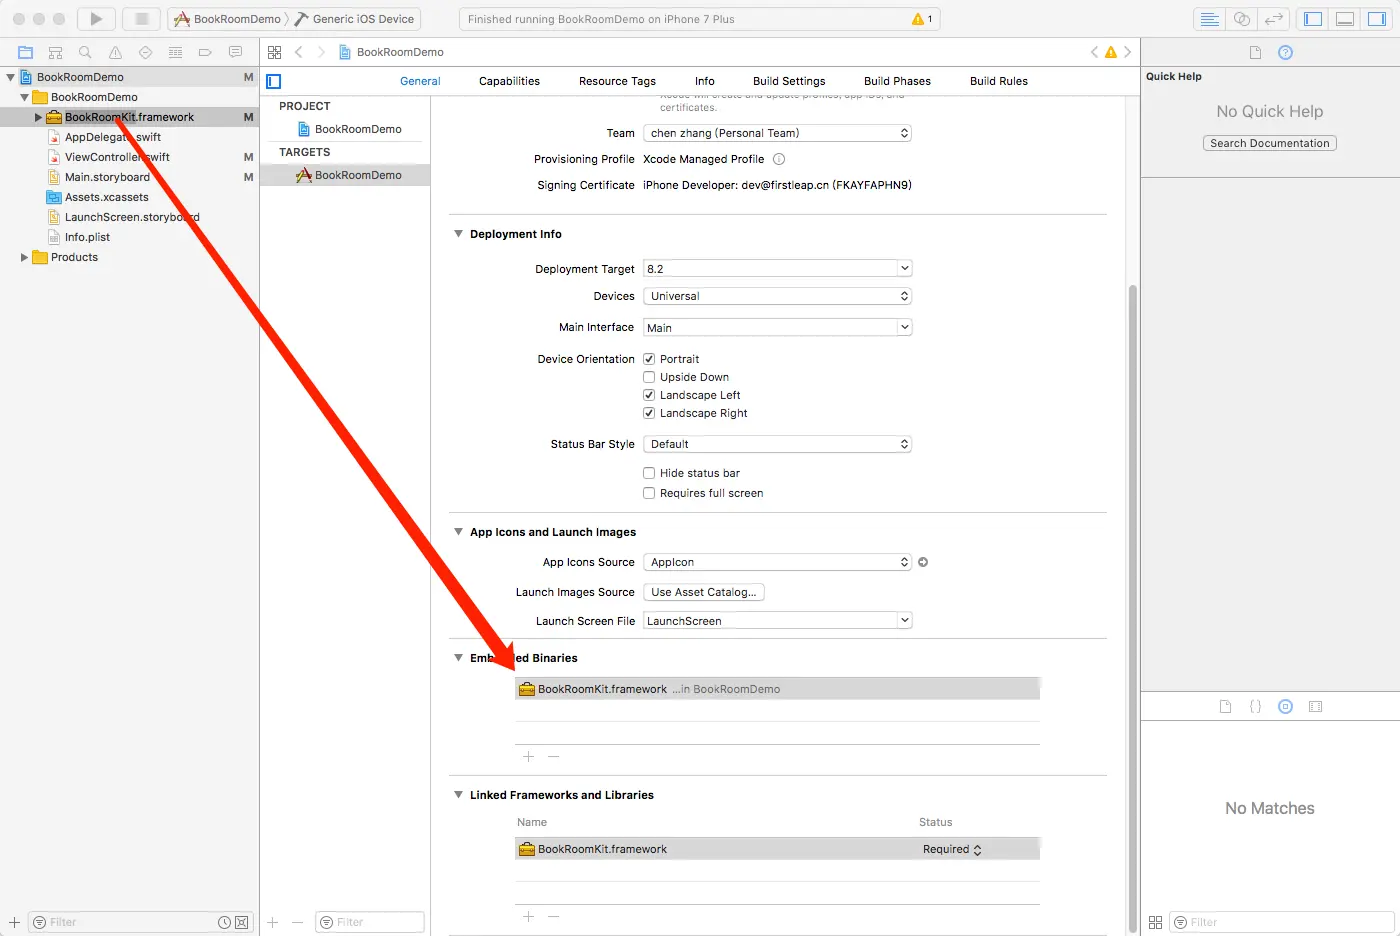Switch to the Assistant editor

[1241, 19]
